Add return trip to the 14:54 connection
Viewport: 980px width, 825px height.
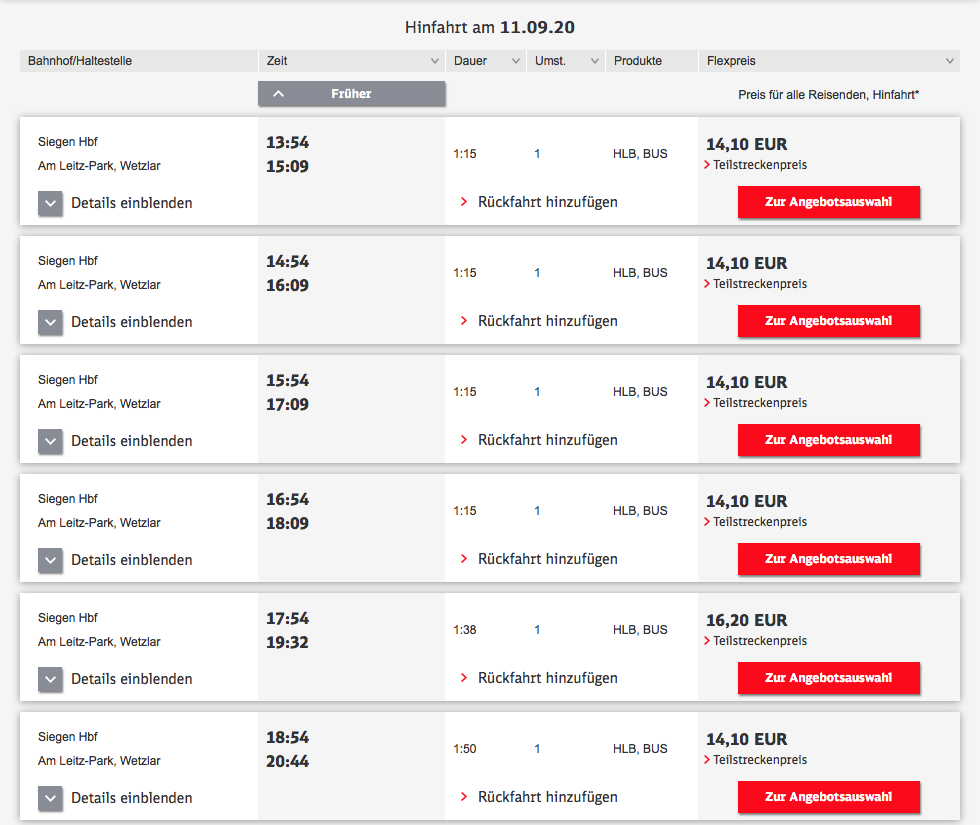[547, 321]
